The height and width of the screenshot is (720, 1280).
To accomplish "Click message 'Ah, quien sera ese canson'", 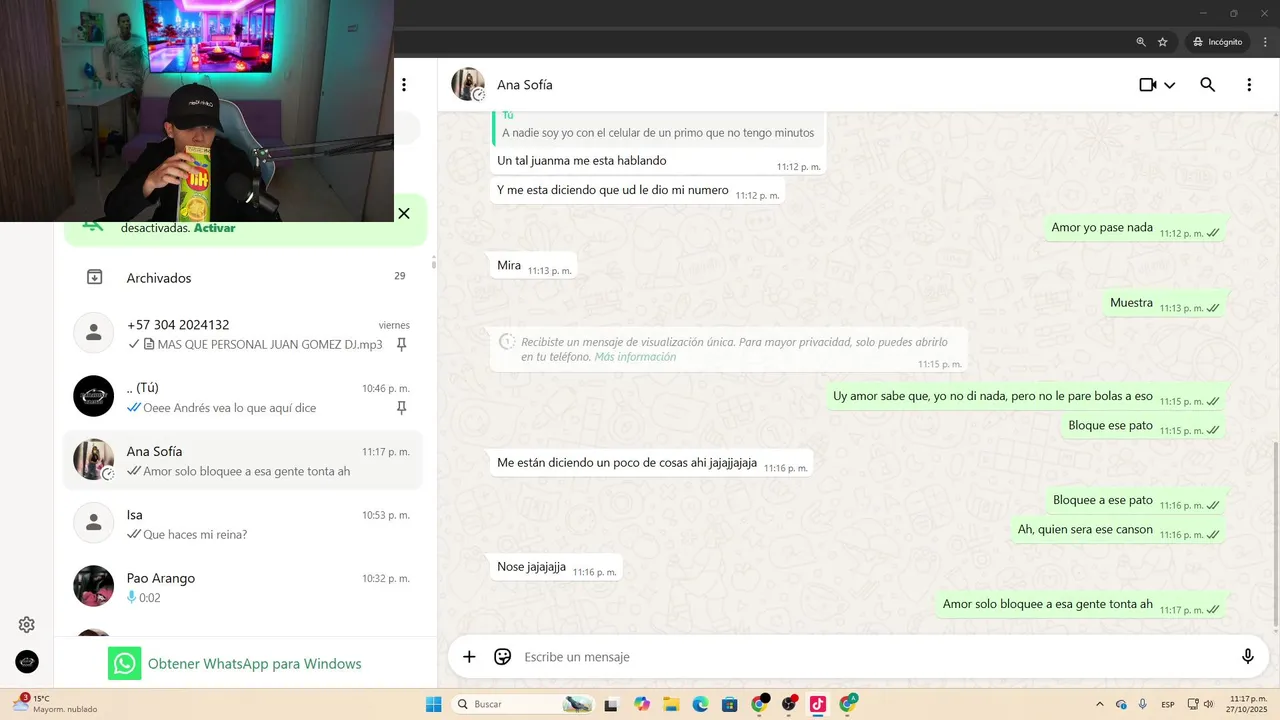I will (x=1119, y=530).
